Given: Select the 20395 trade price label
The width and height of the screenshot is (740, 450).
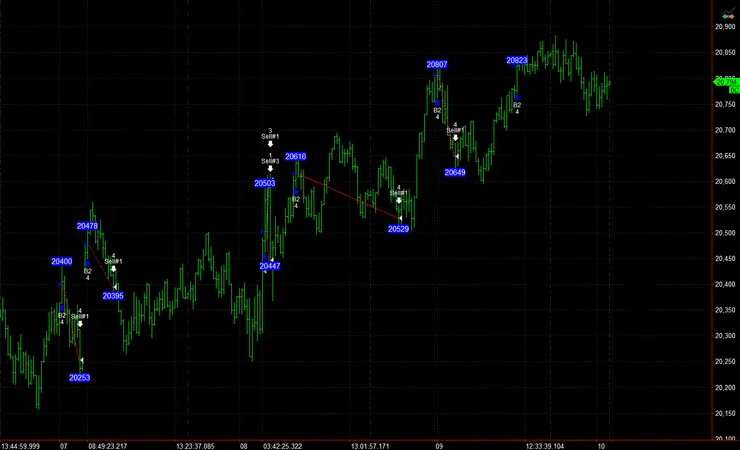Looking at the screenshot, I should pyautogui.click(x=113, y=296).
